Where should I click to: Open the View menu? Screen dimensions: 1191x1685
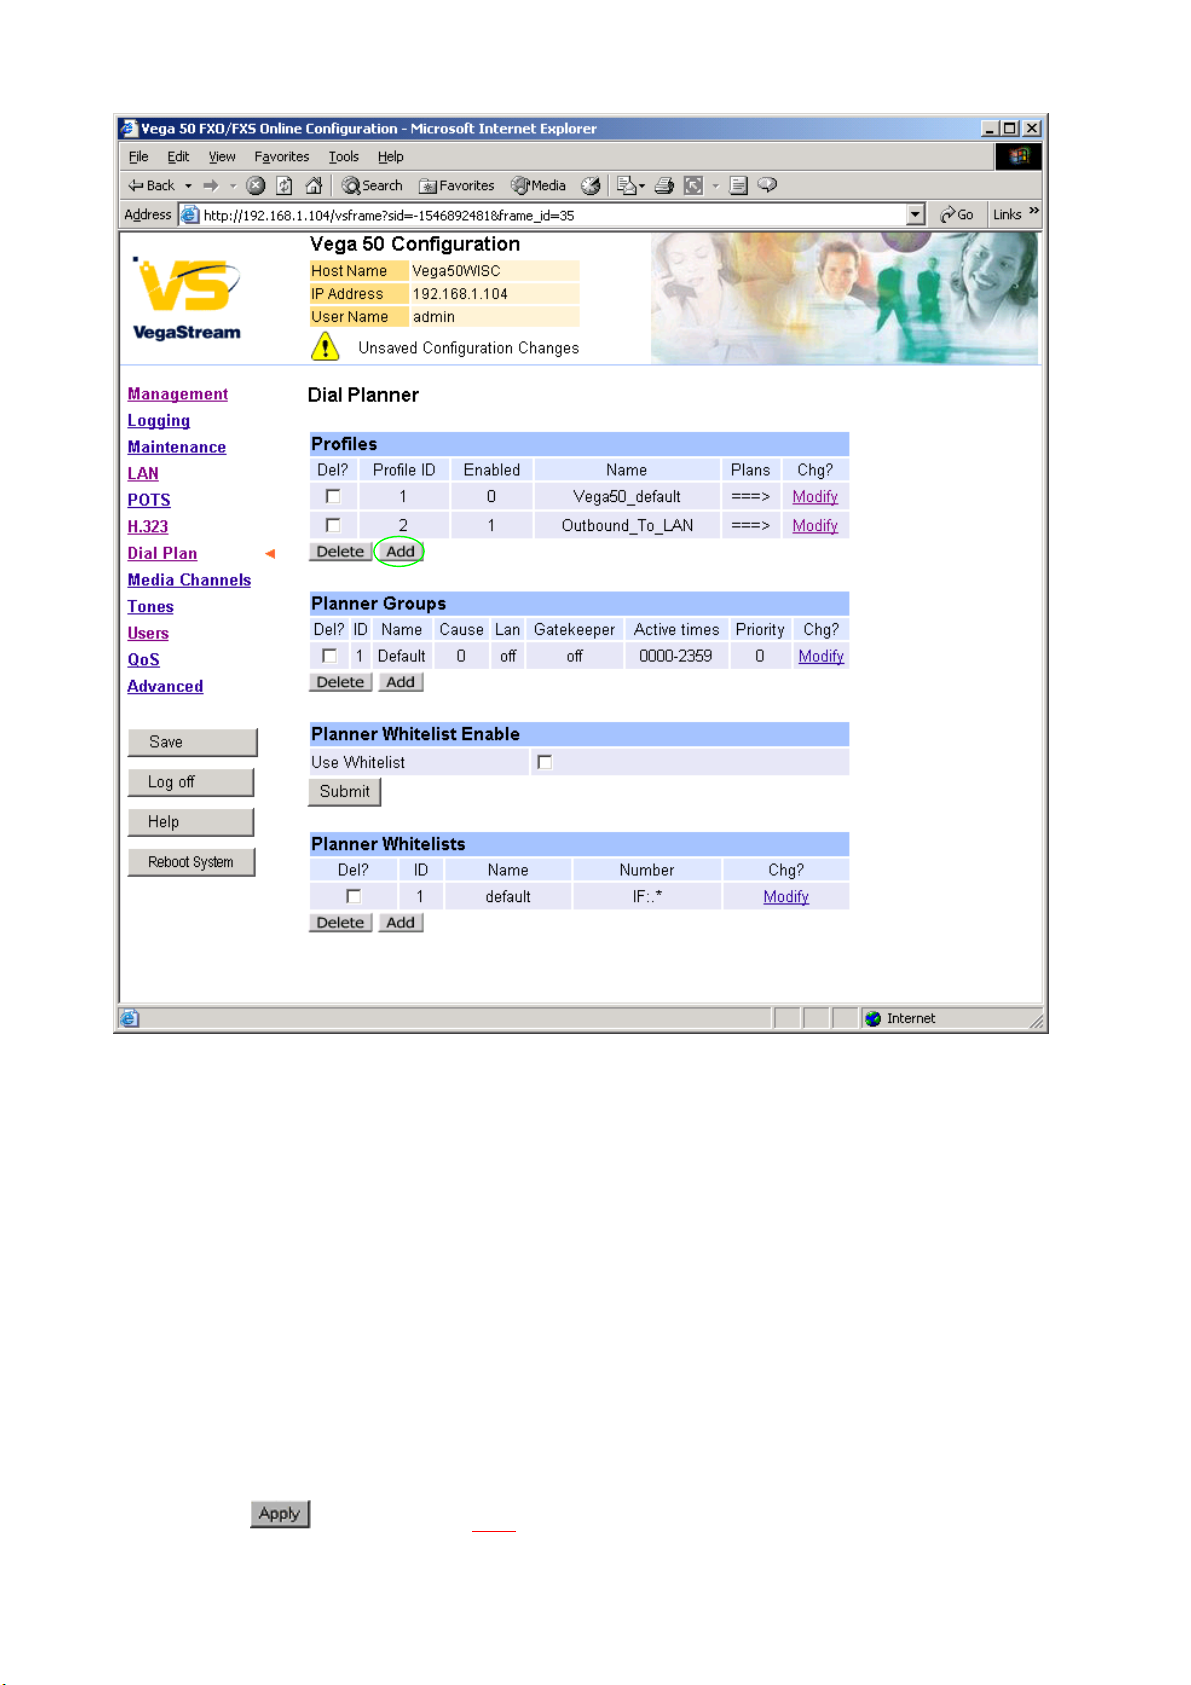pyautogui.click(x=222, y=157)
